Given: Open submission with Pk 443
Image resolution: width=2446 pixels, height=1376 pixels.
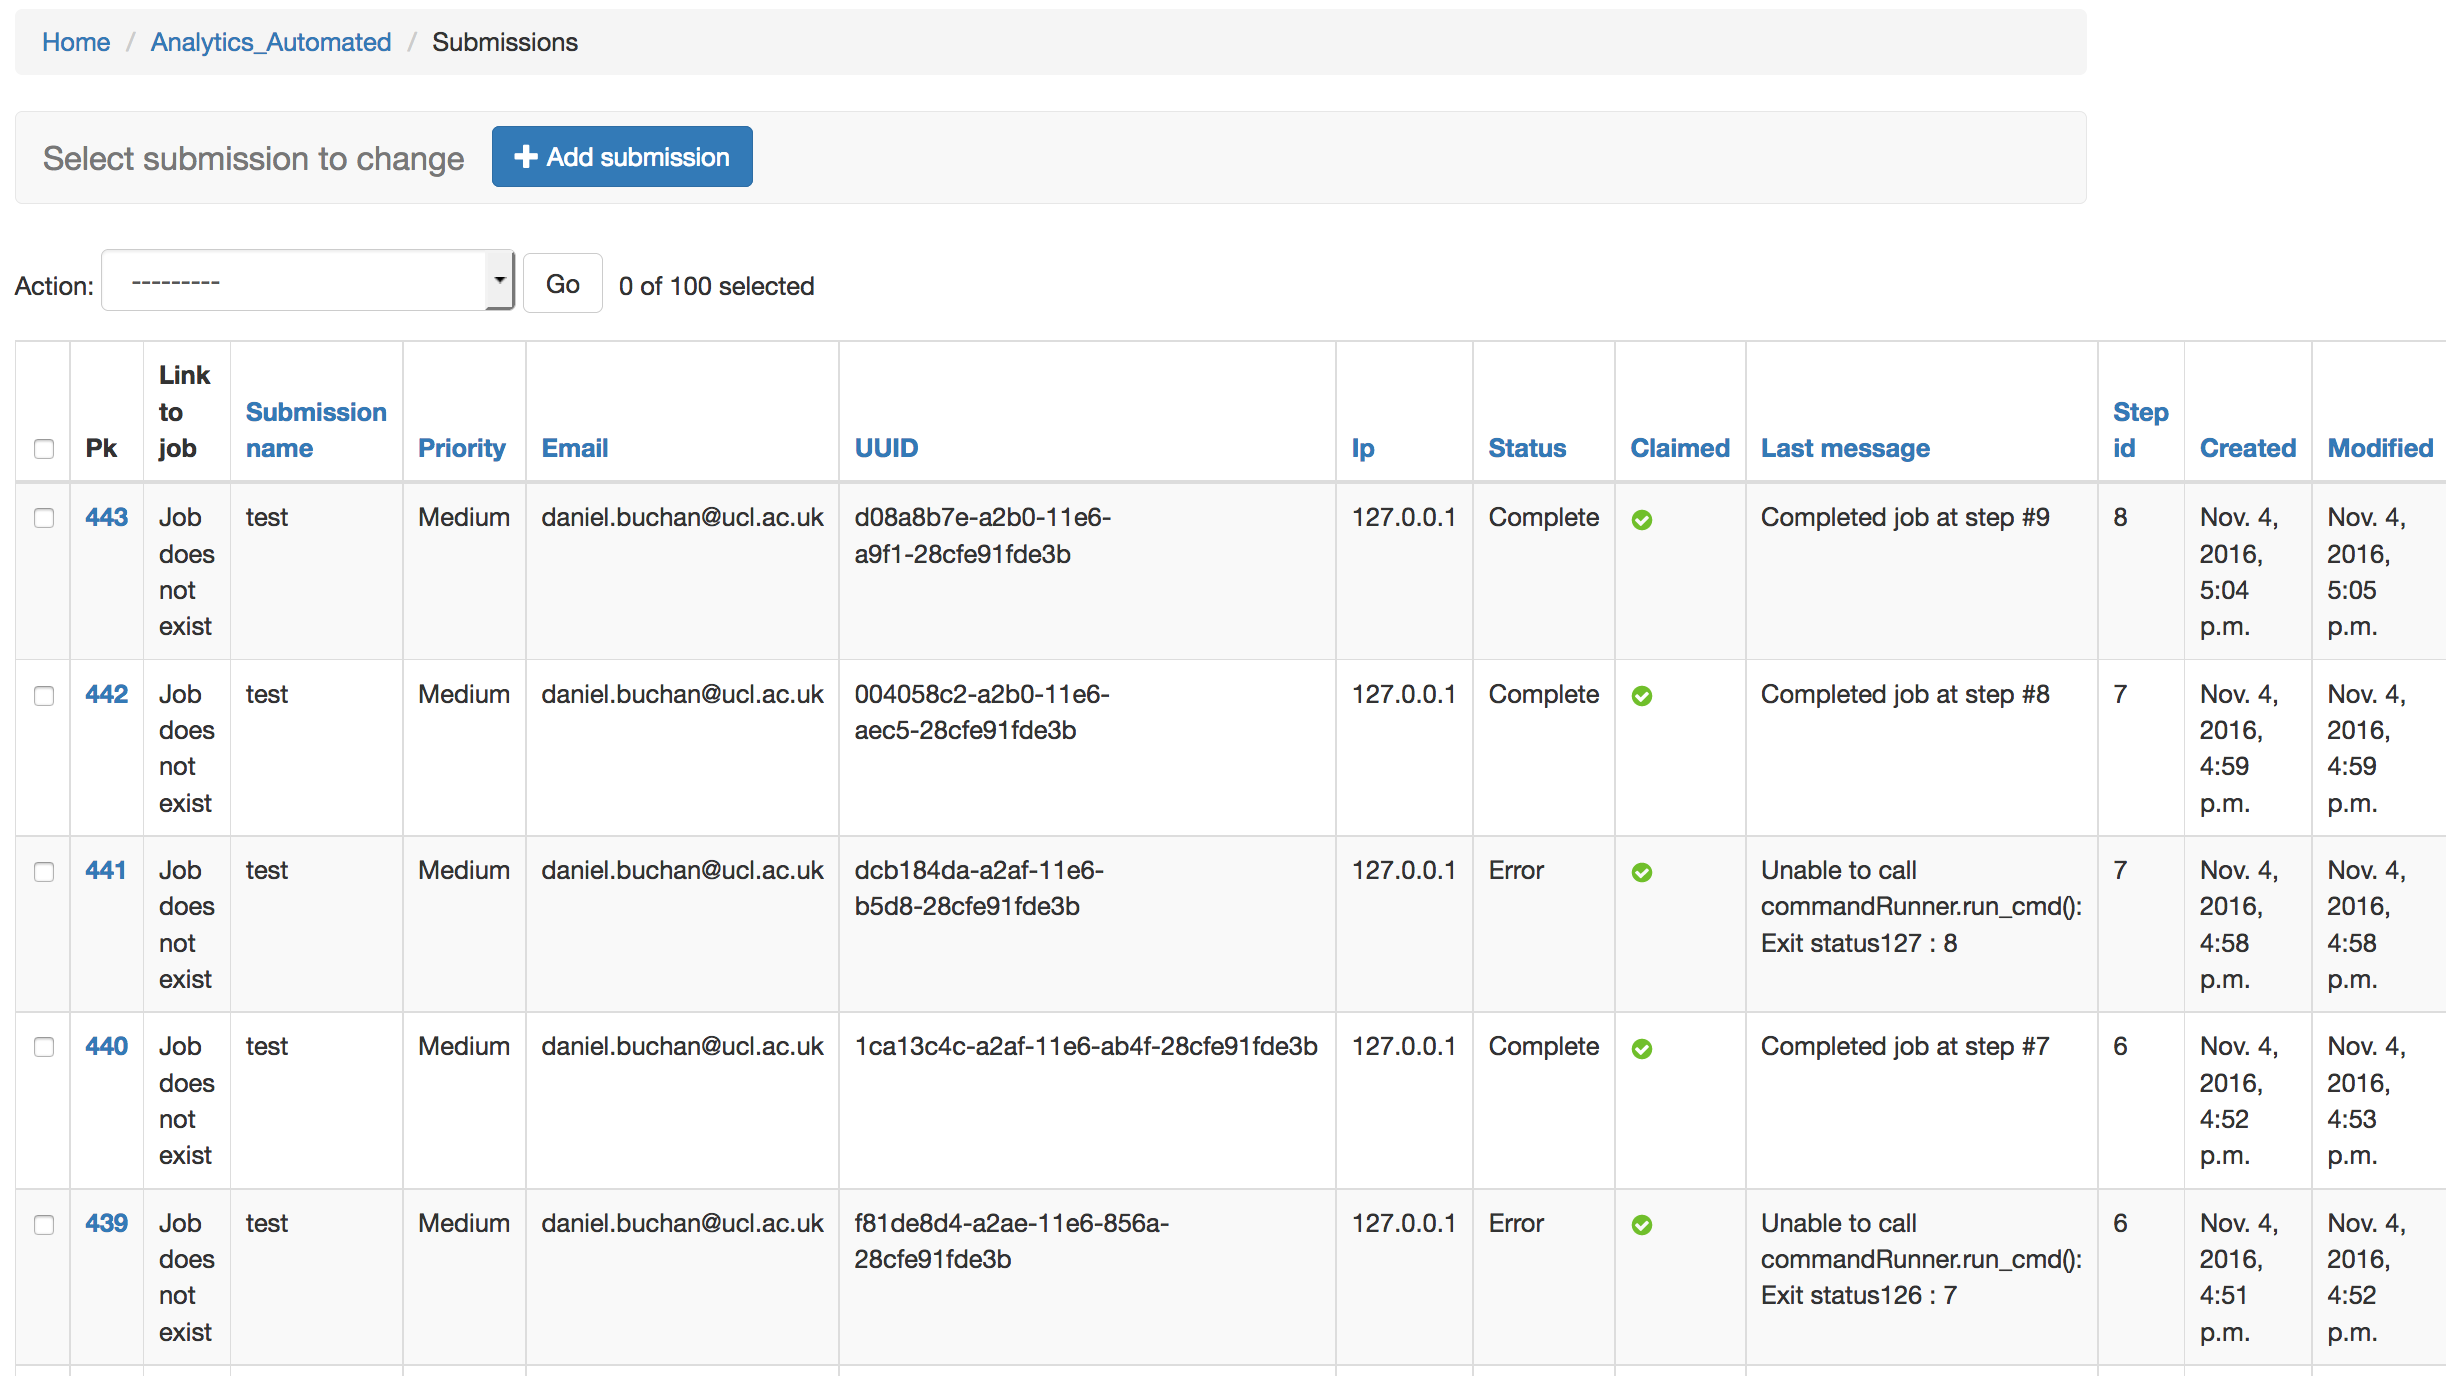Looking at the screenshot, I should (106, 517).
